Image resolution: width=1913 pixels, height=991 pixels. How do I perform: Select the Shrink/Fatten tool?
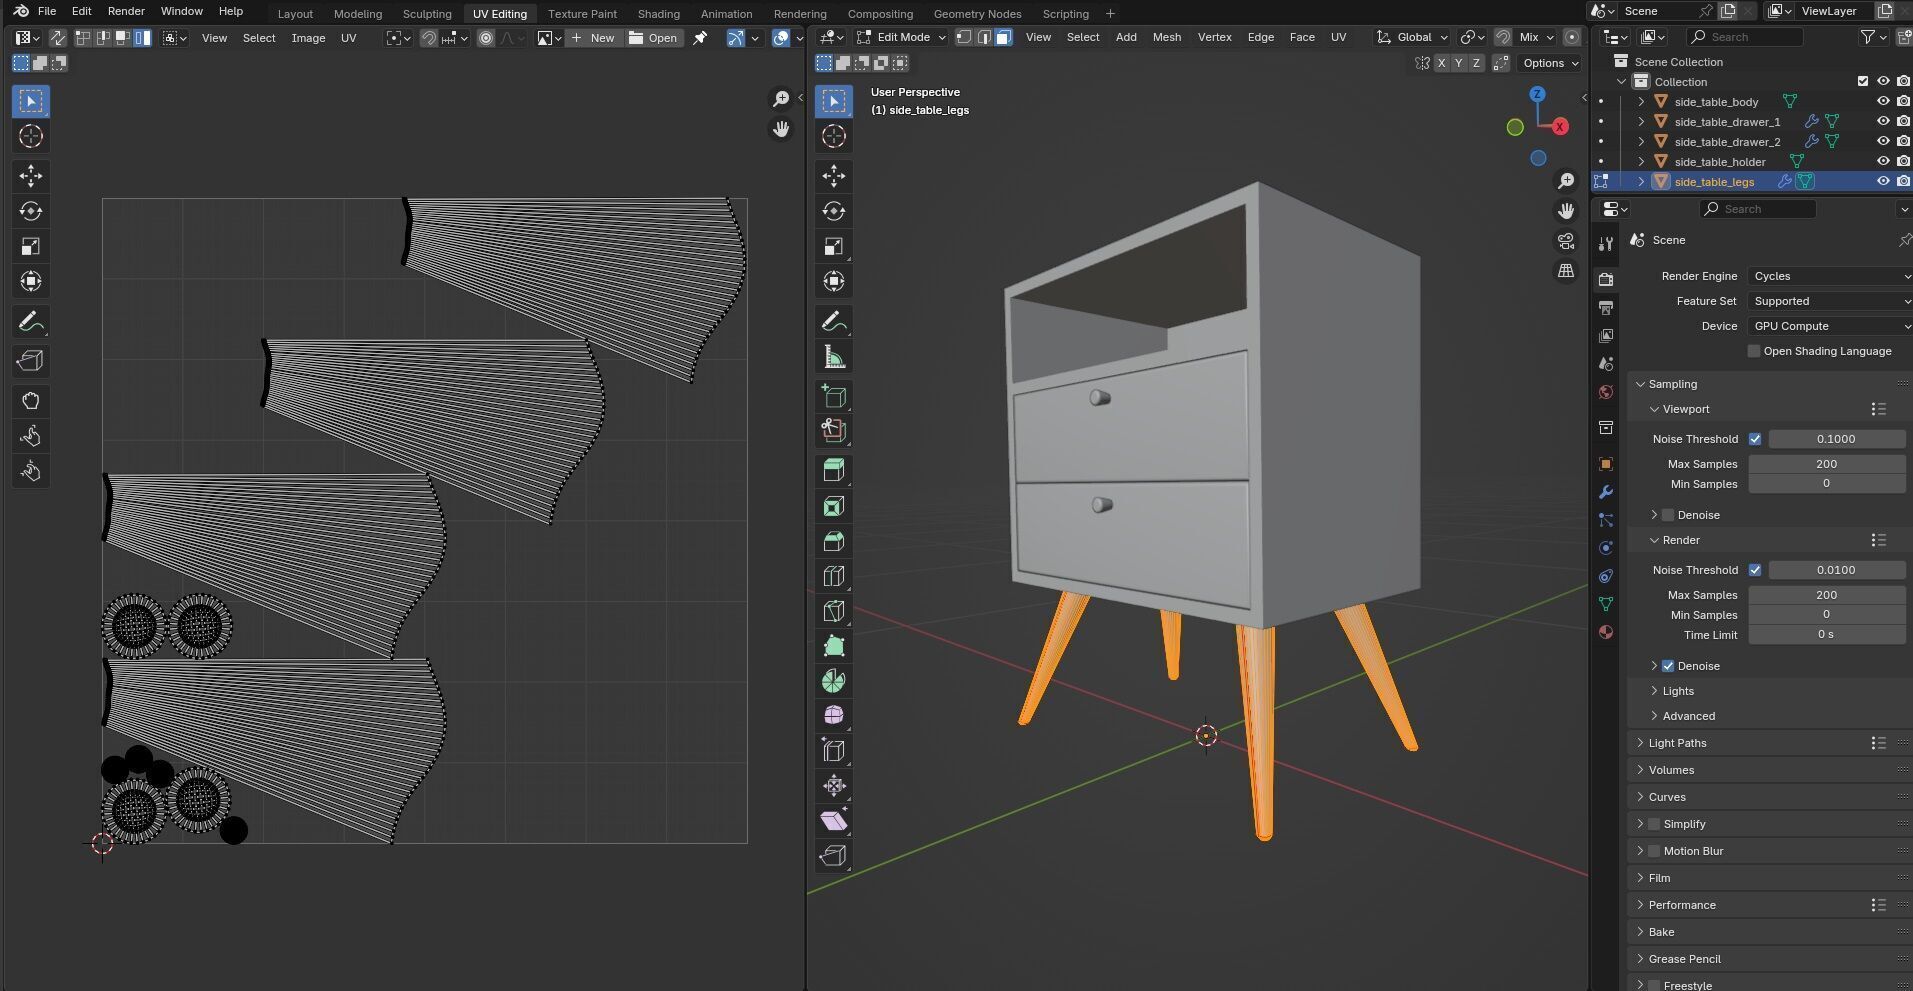pyautogui.click(x=834, y=786)
